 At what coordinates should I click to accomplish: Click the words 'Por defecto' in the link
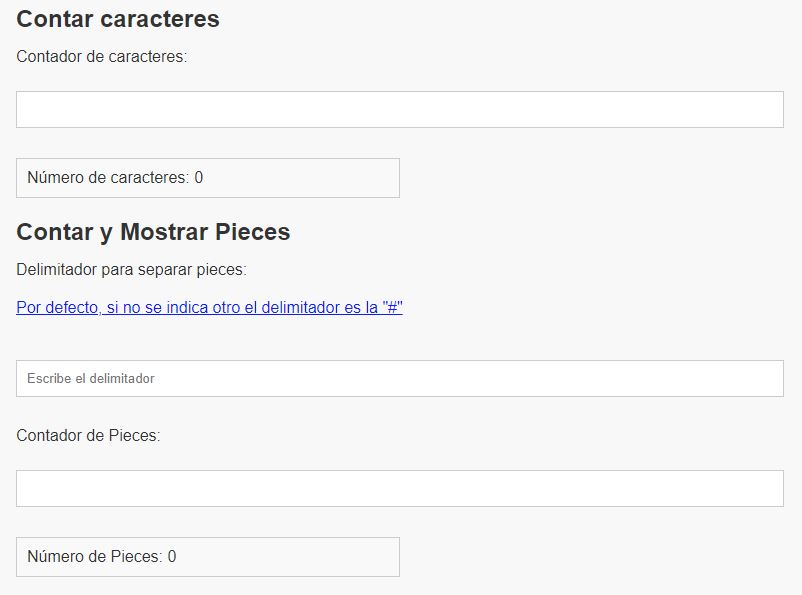coord(57,308)
